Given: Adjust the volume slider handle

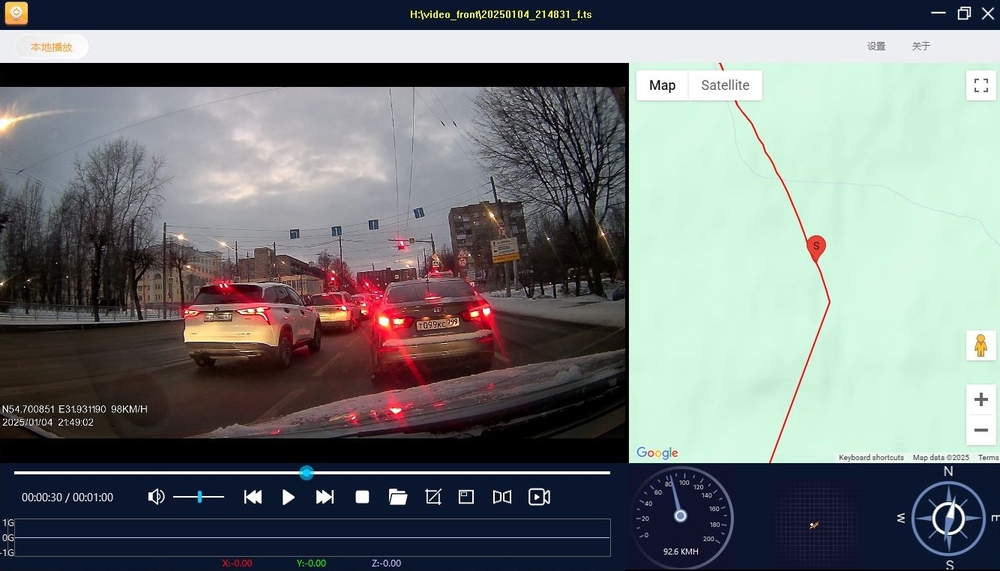Looking at the screenshot, I should coord(200,496).
